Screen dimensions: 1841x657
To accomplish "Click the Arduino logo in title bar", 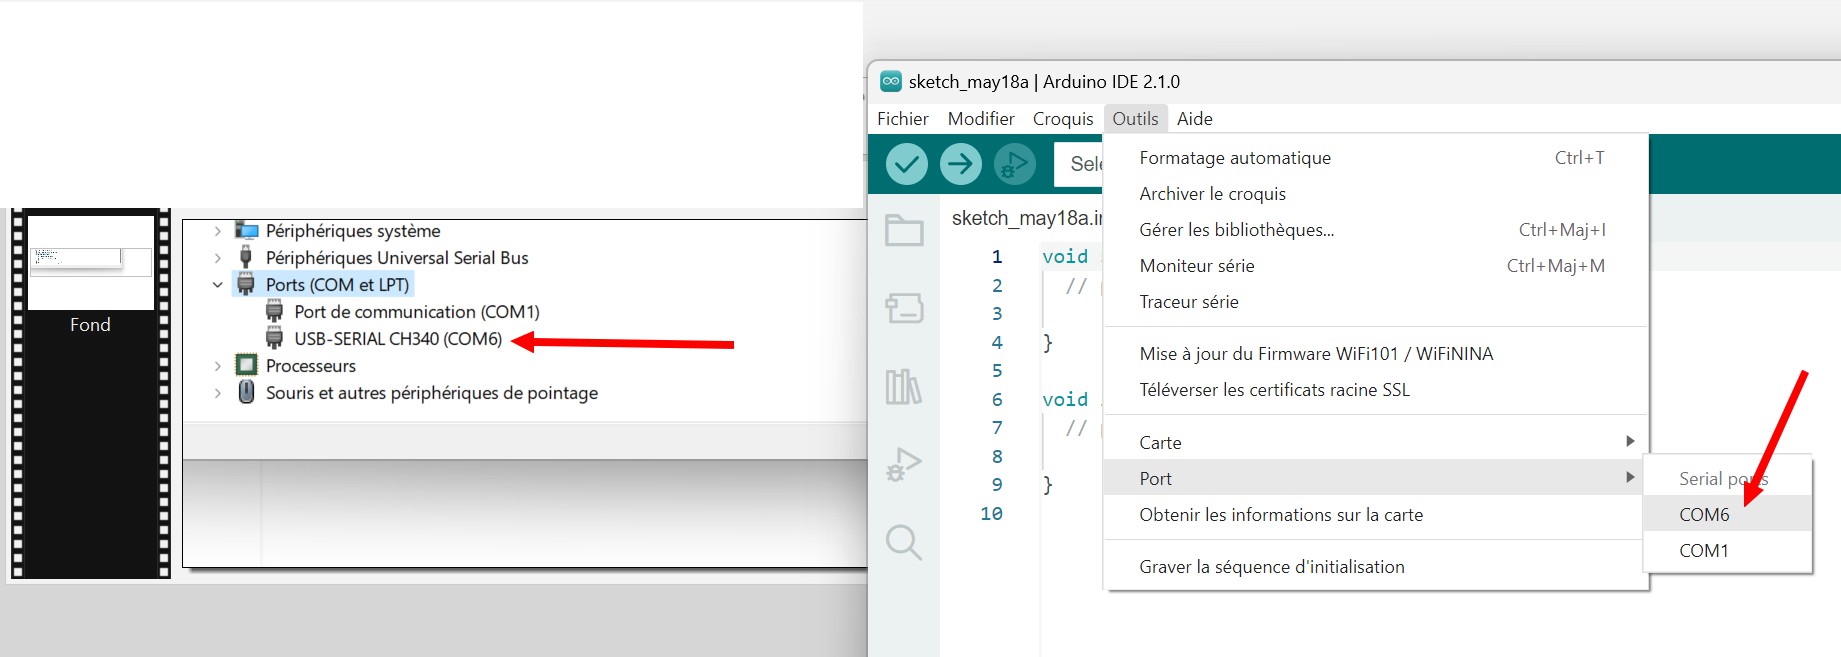I will tap(890, 81).
